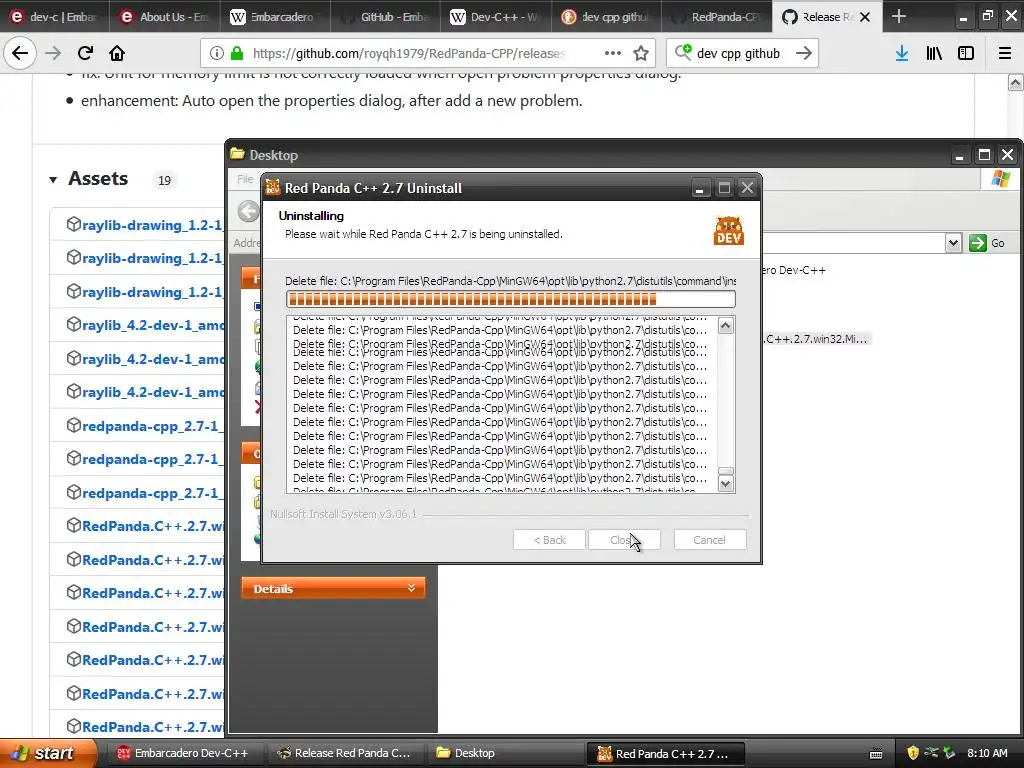Open third raylib-drawing_1.2-1 asset link
Viewport: 1024px width, 768px height.
[152, 292]
